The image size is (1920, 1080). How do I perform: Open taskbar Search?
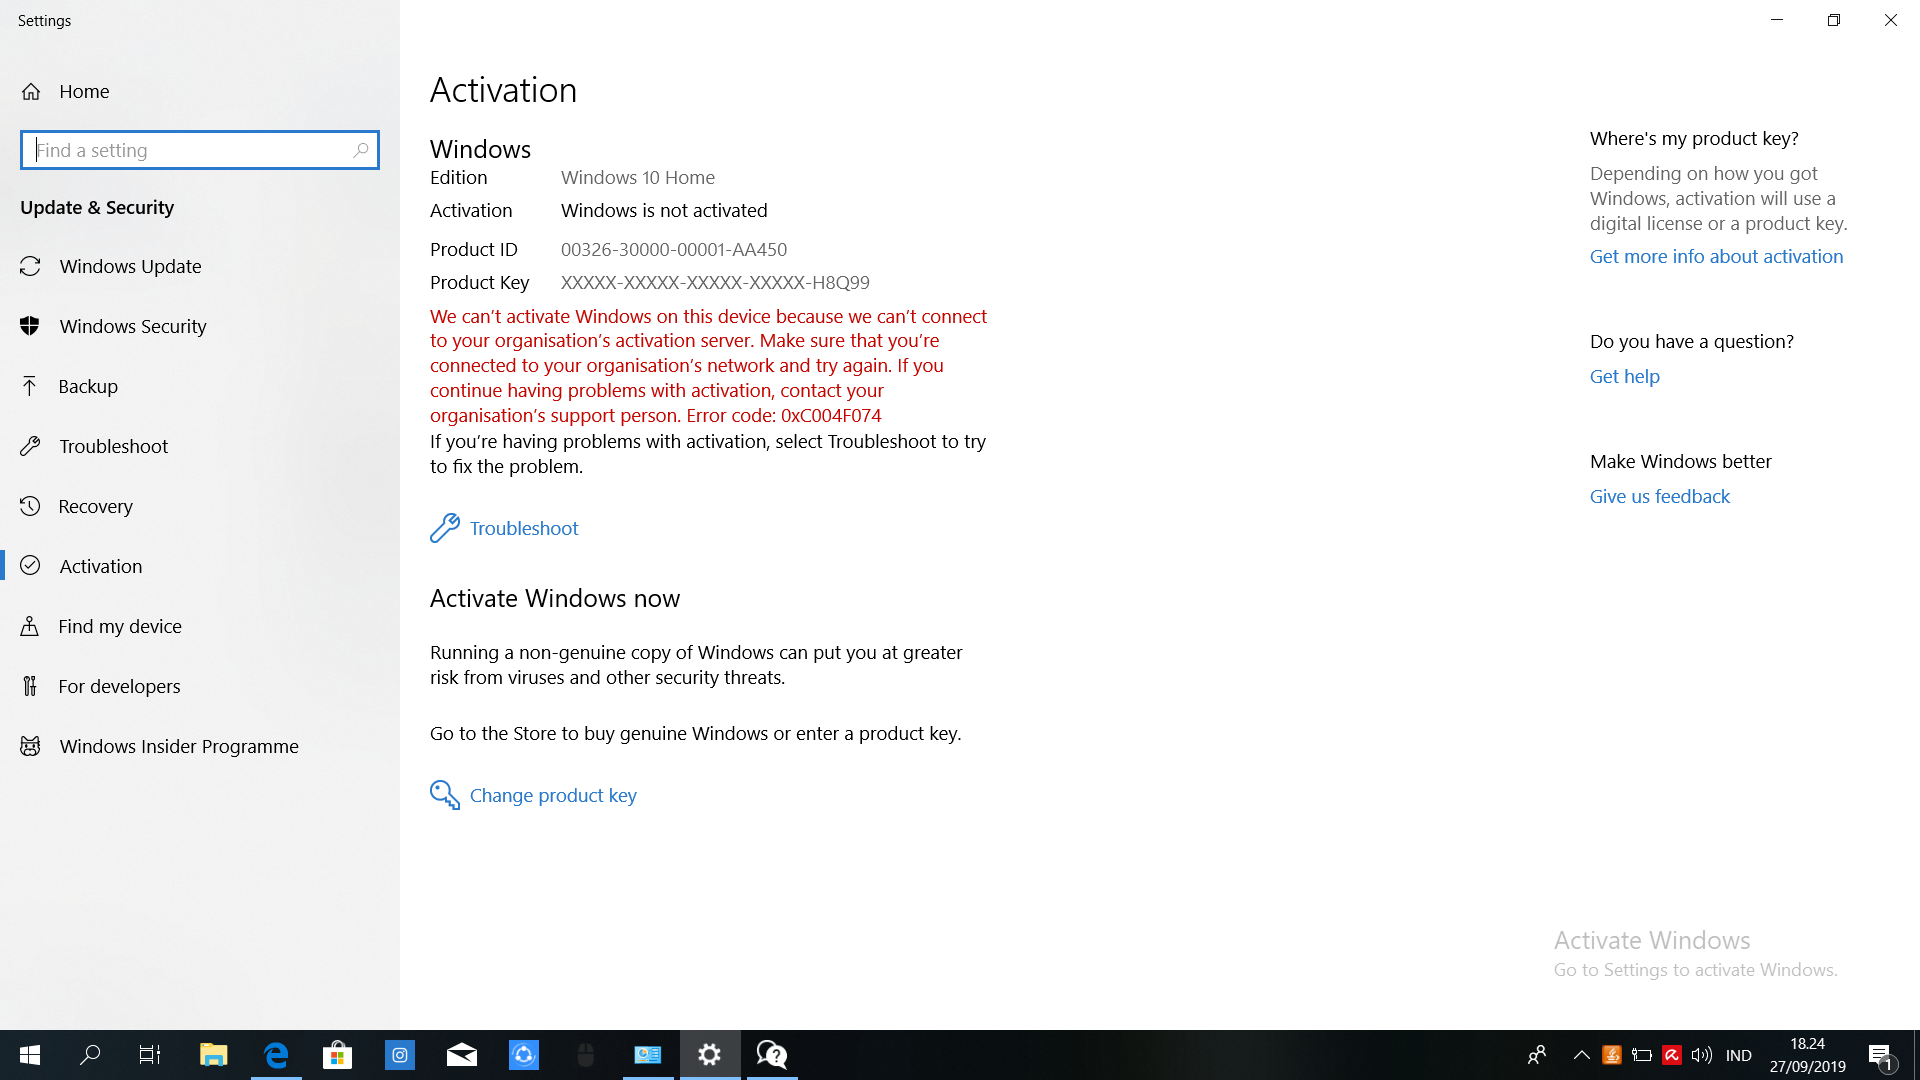click(x=90, y=1055)
